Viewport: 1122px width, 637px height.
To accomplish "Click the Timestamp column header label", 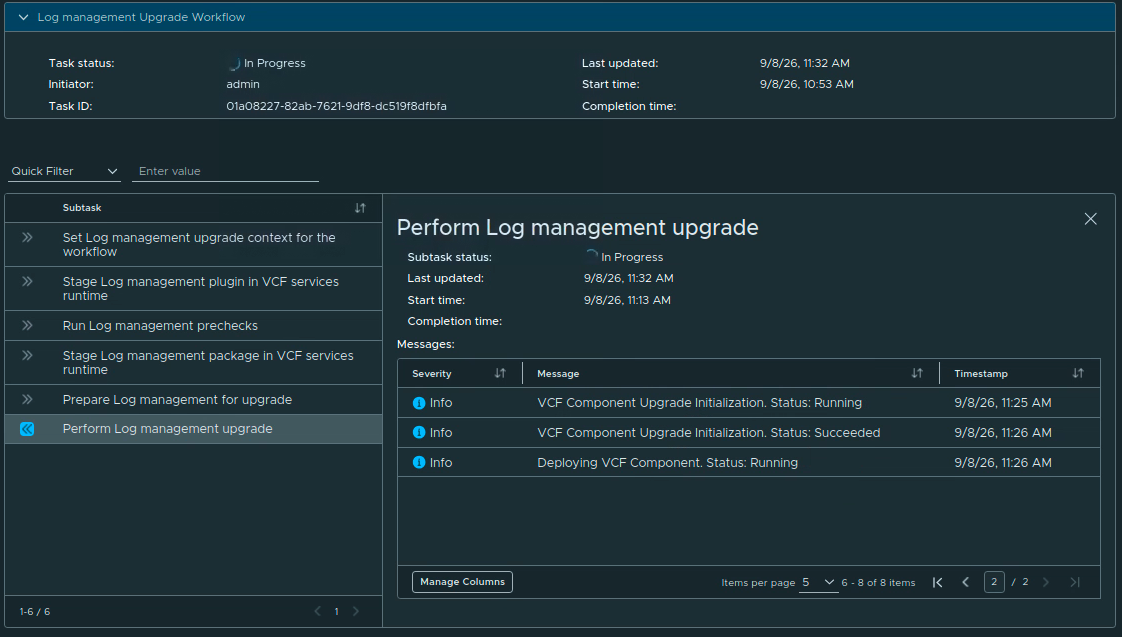I will (x=980, y=374).
